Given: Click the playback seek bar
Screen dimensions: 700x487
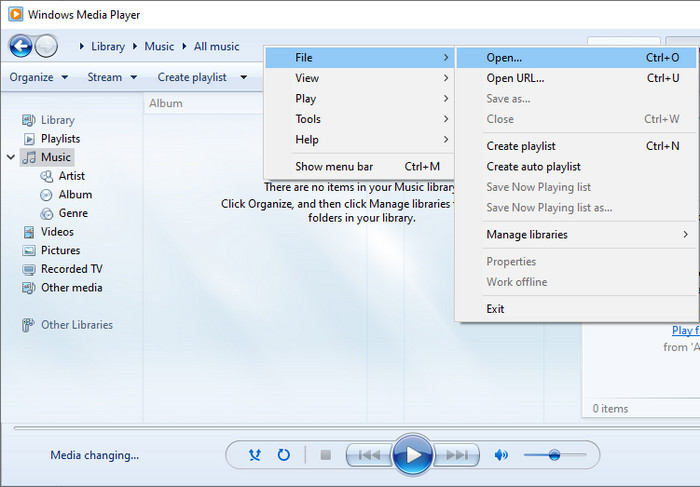Looking at the screenshot, I should [356, 428].
